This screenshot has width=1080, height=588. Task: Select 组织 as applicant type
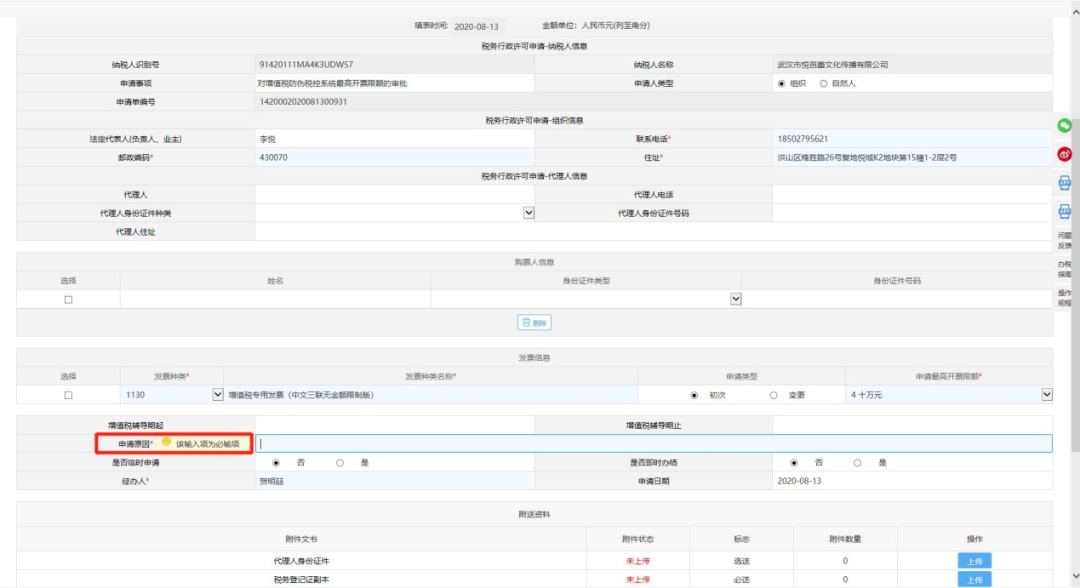pyautogui.click(x=781, y=83)
